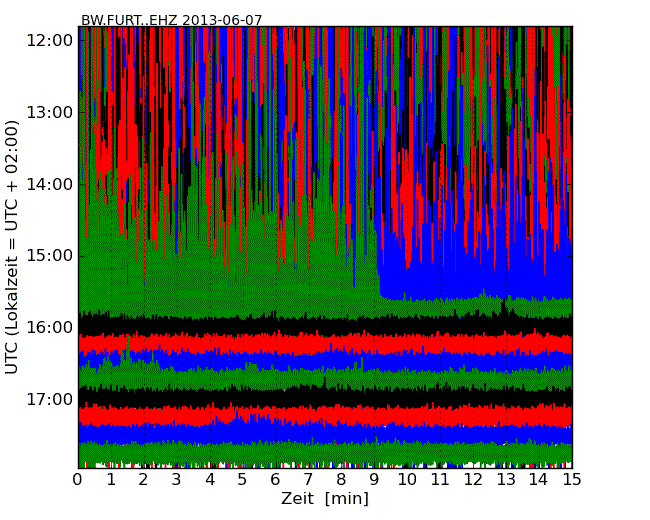650x520 pixels.
Task: Click the black trace band at 17:00
Action: [325, 398]
